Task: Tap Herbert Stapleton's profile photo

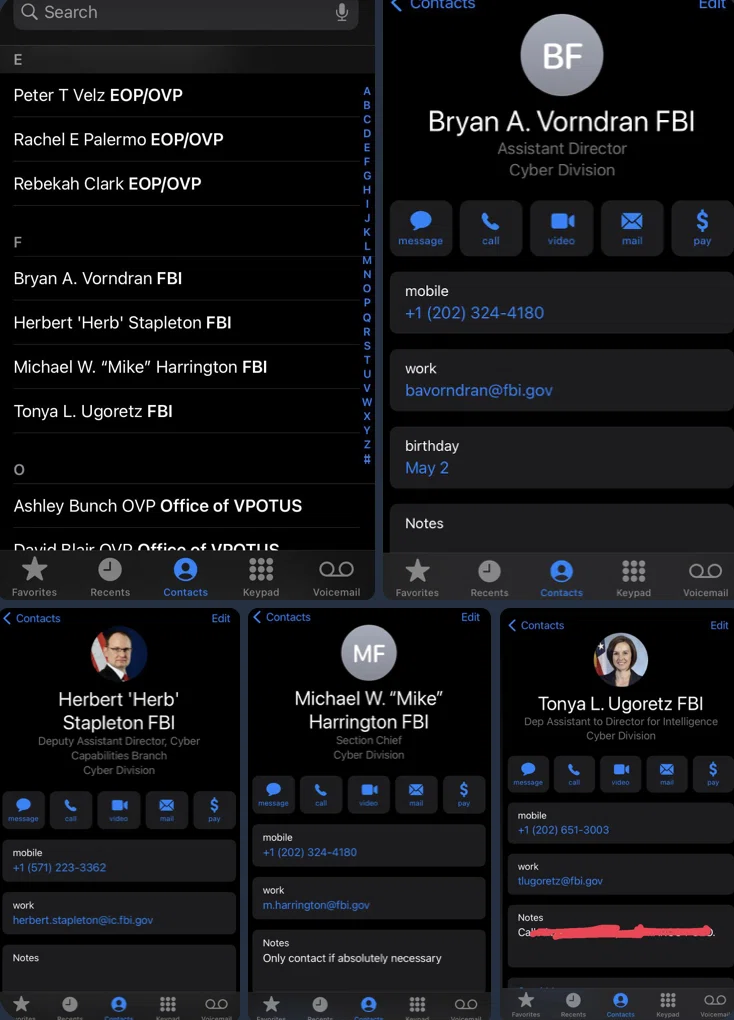Action: (118, 654)
